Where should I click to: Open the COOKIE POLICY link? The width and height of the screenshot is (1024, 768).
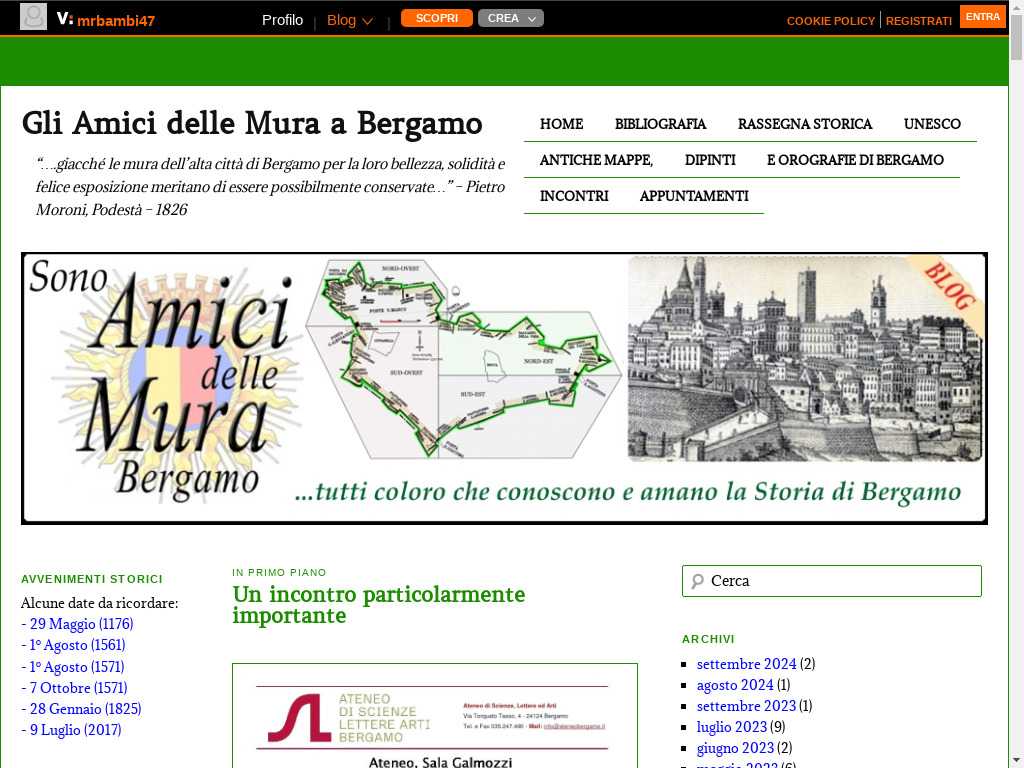(831, 21)
